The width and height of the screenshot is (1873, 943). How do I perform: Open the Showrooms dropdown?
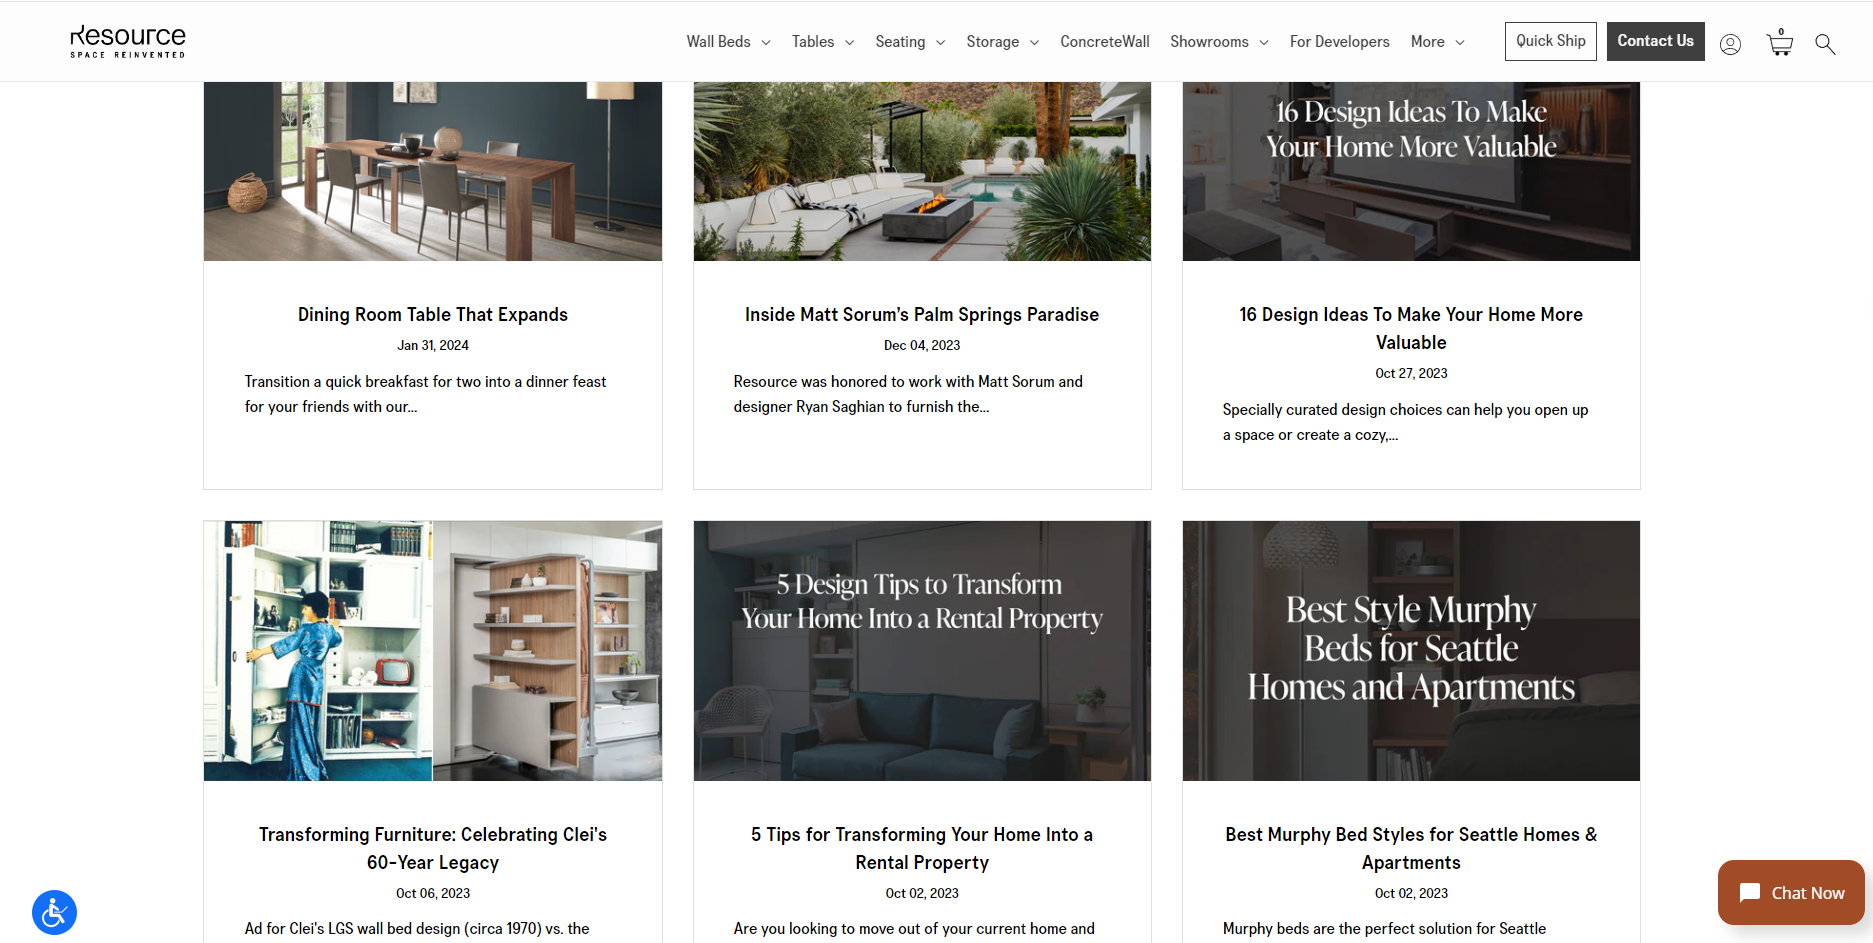tap(1218, 42)
